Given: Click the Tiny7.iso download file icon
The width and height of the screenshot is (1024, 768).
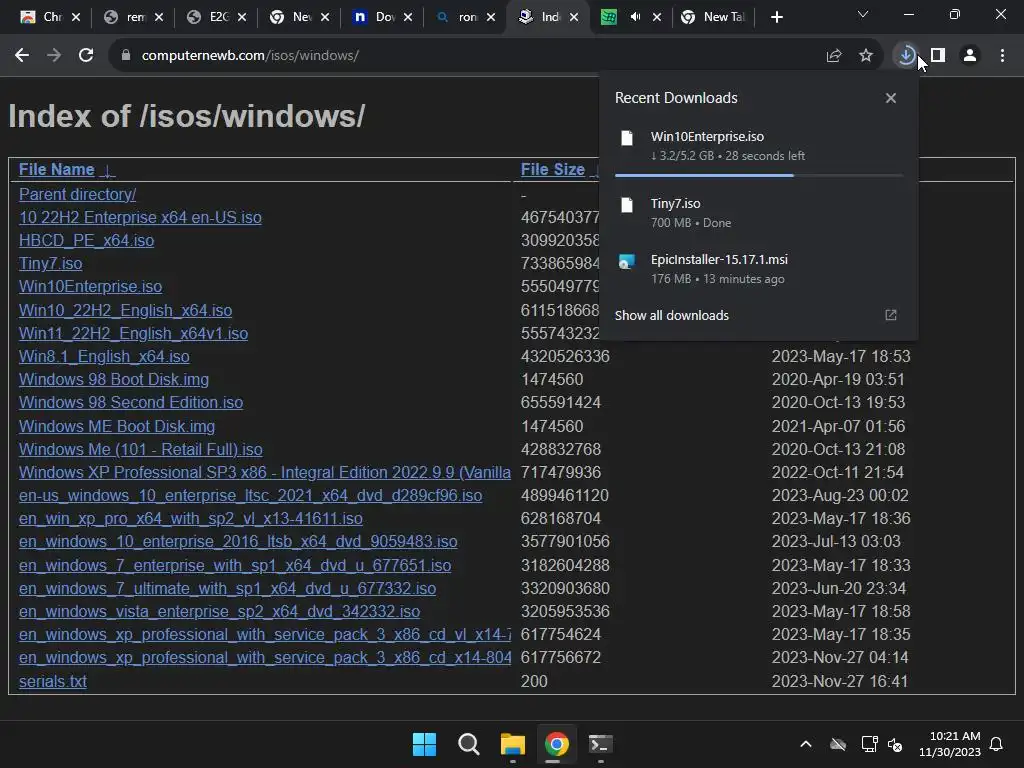Looking at the screenshot, I should [x=627, y=205].
